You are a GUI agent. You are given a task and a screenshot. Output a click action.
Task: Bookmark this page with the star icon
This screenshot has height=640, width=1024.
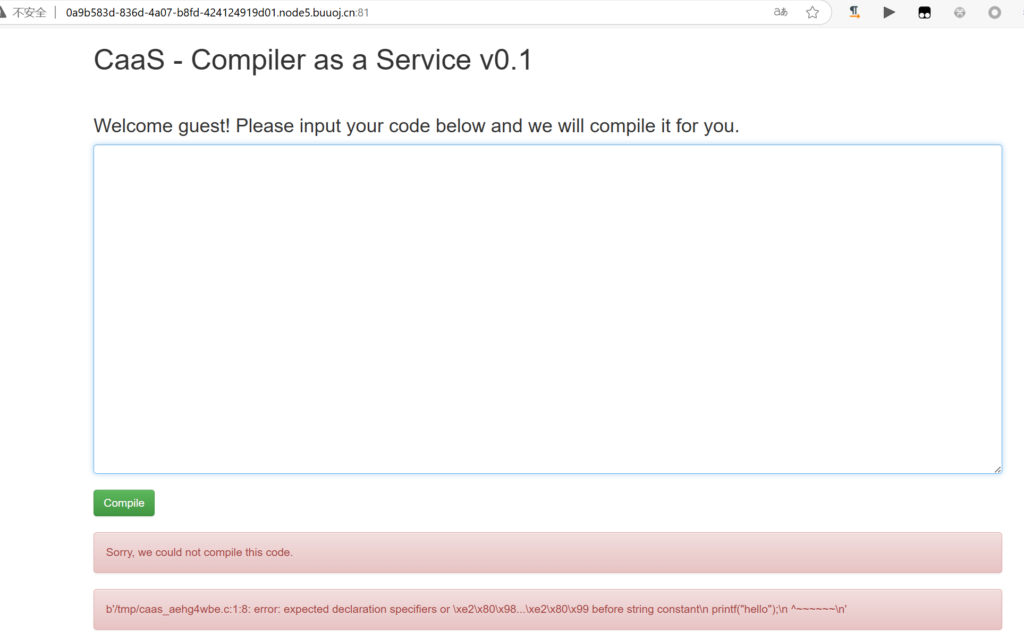[812, 13]
